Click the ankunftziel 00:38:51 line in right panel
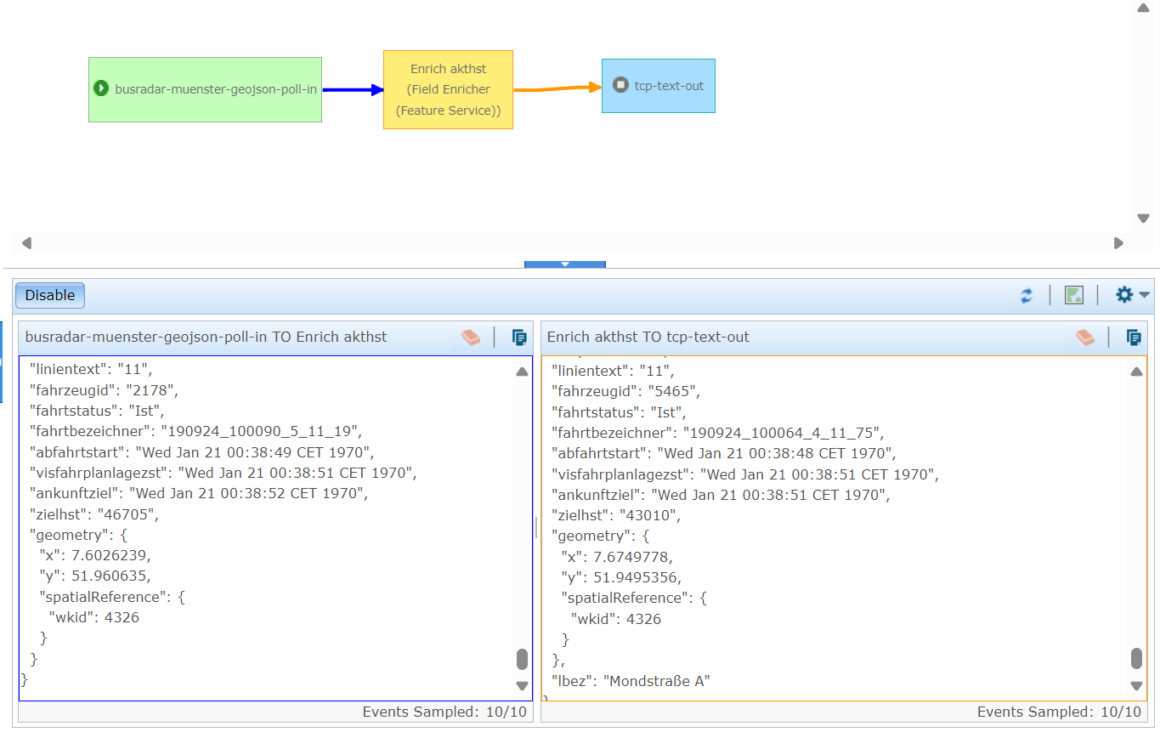 [721, 495]
